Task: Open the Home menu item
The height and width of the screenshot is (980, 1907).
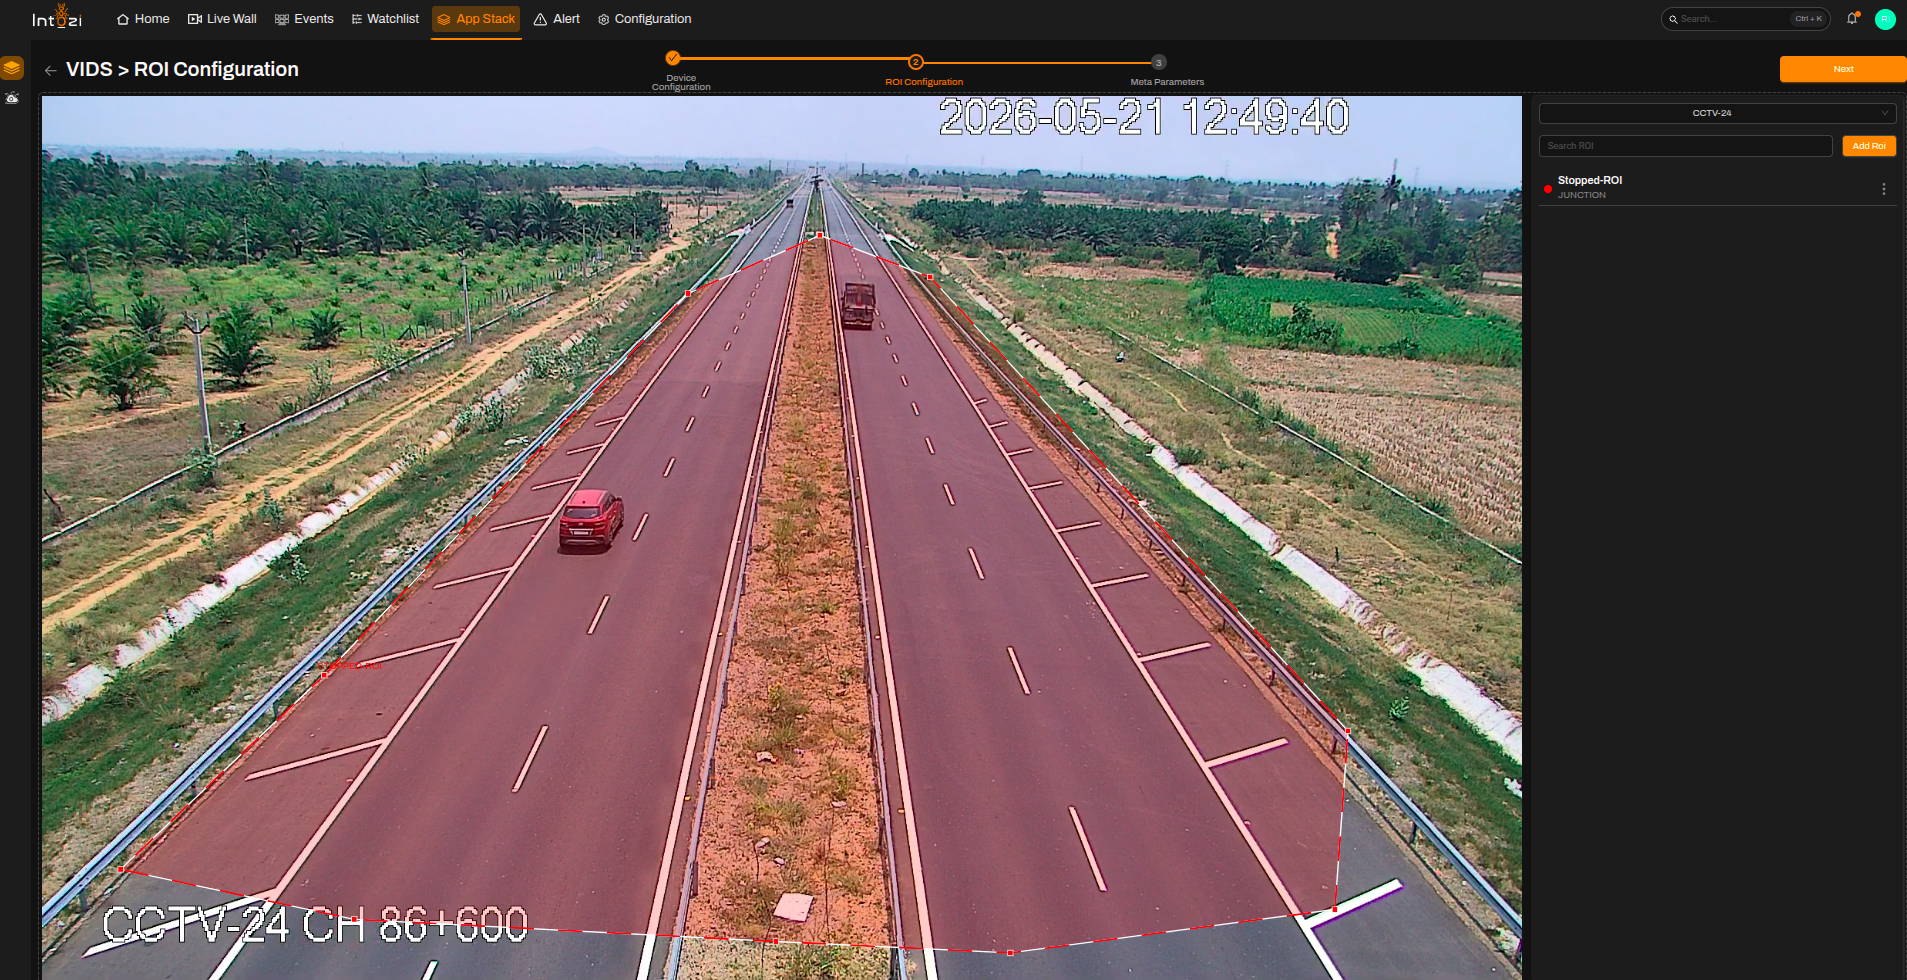Action: [x=143, y=19]
